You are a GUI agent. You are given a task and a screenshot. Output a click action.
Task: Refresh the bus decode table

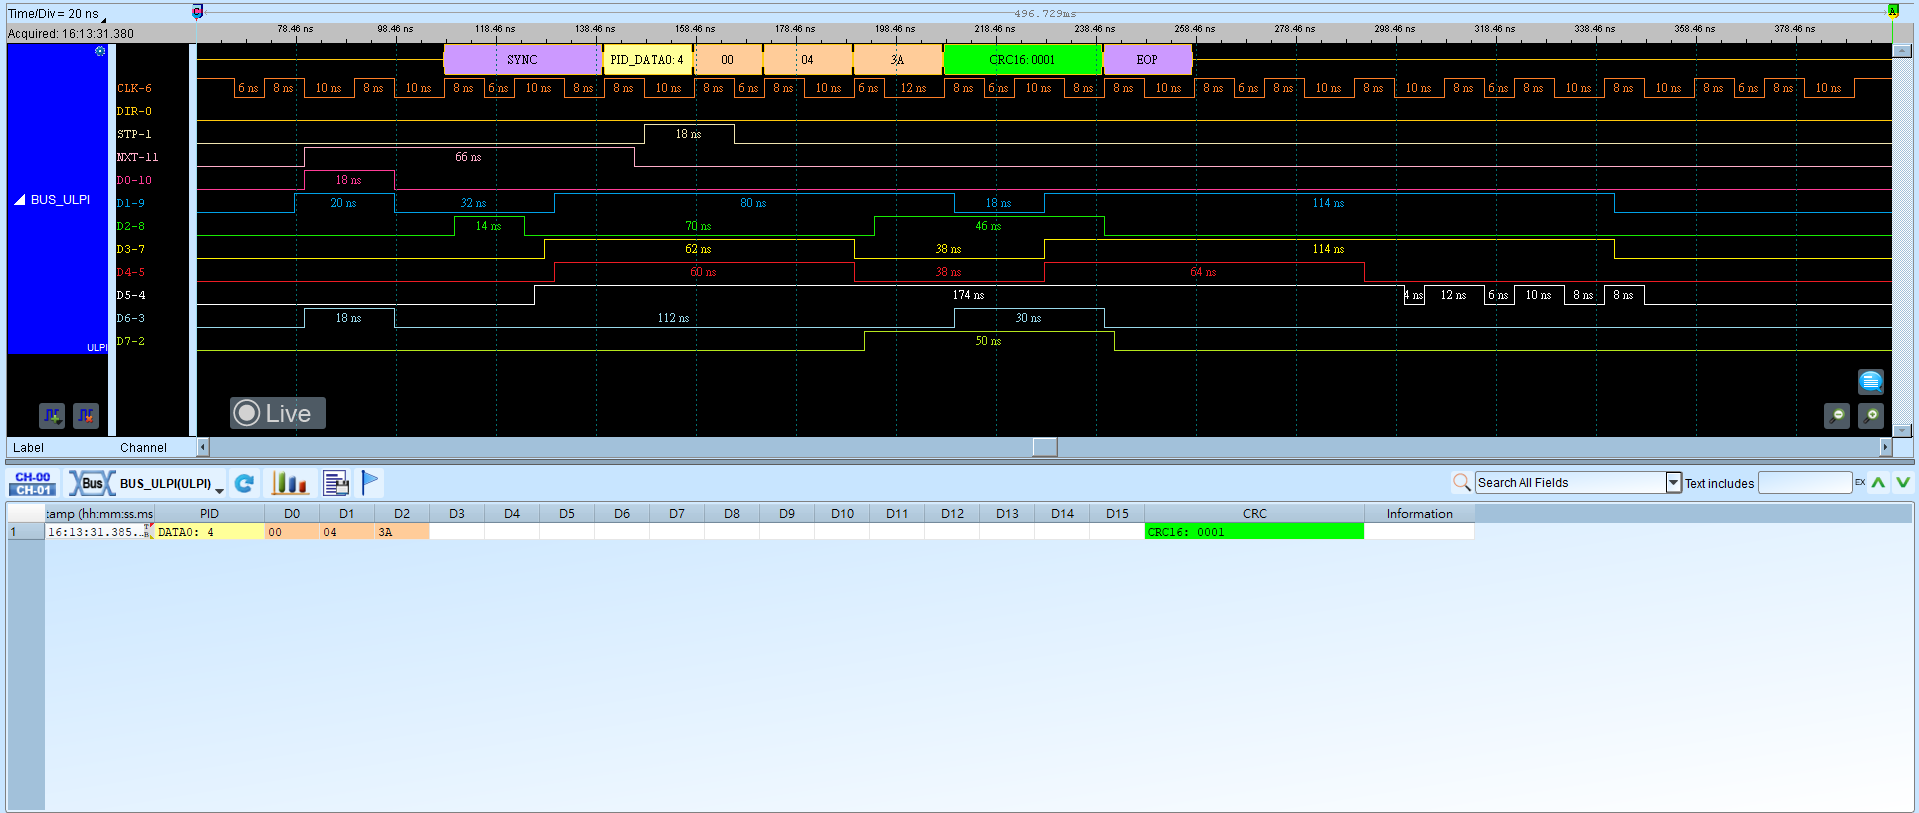point(244,484)
